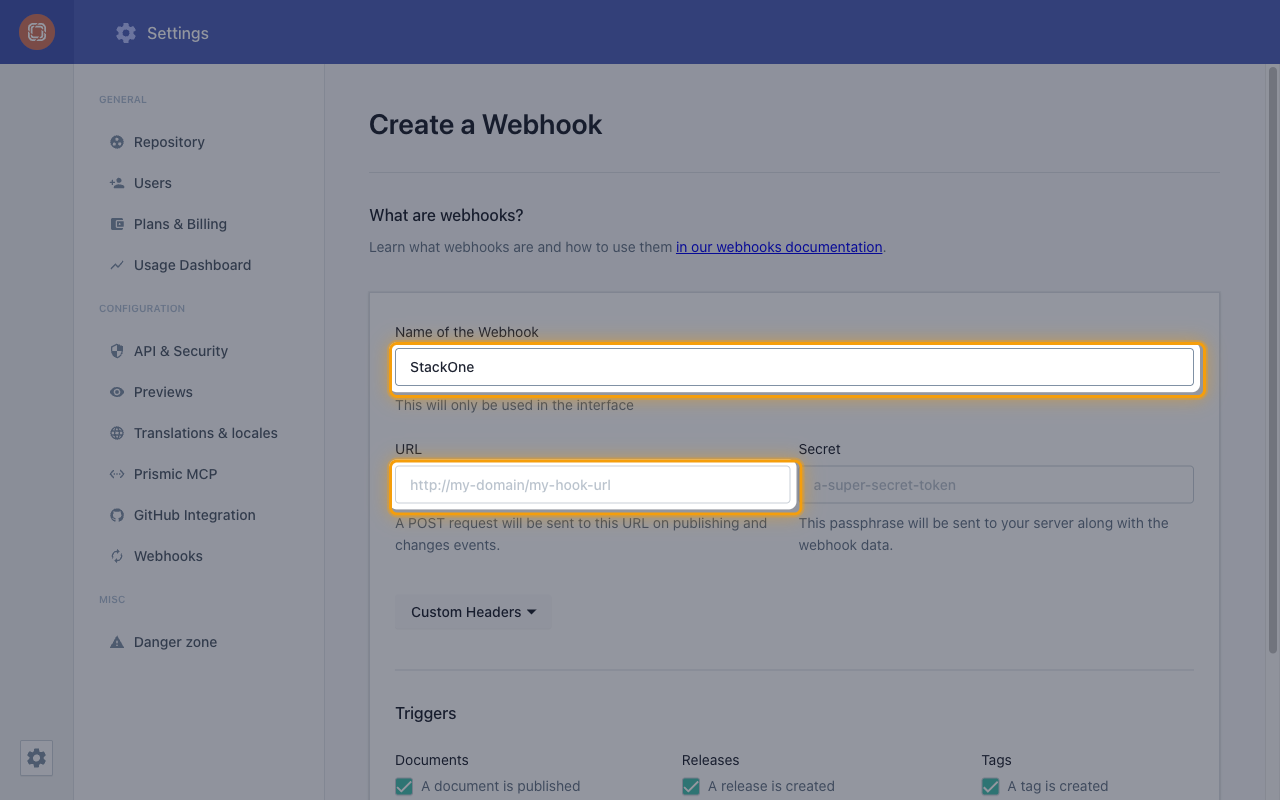Go to Users settings
Viewport: 1280px width, 800px height.
pyautogui.click(x=153, y=183)
